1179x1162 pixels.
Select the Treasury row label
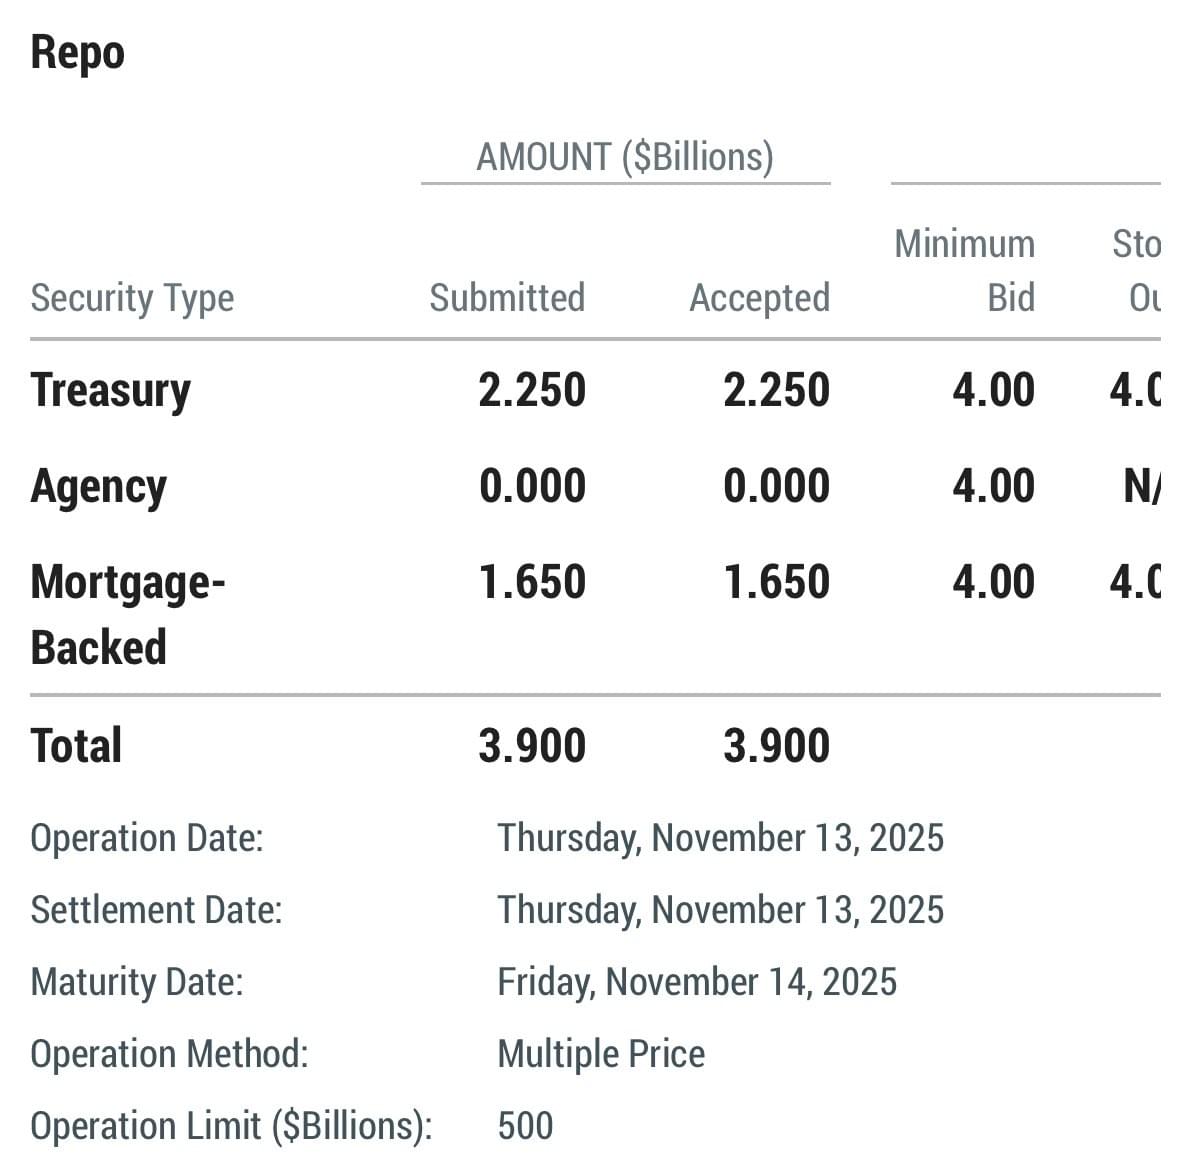click(110, 390)
